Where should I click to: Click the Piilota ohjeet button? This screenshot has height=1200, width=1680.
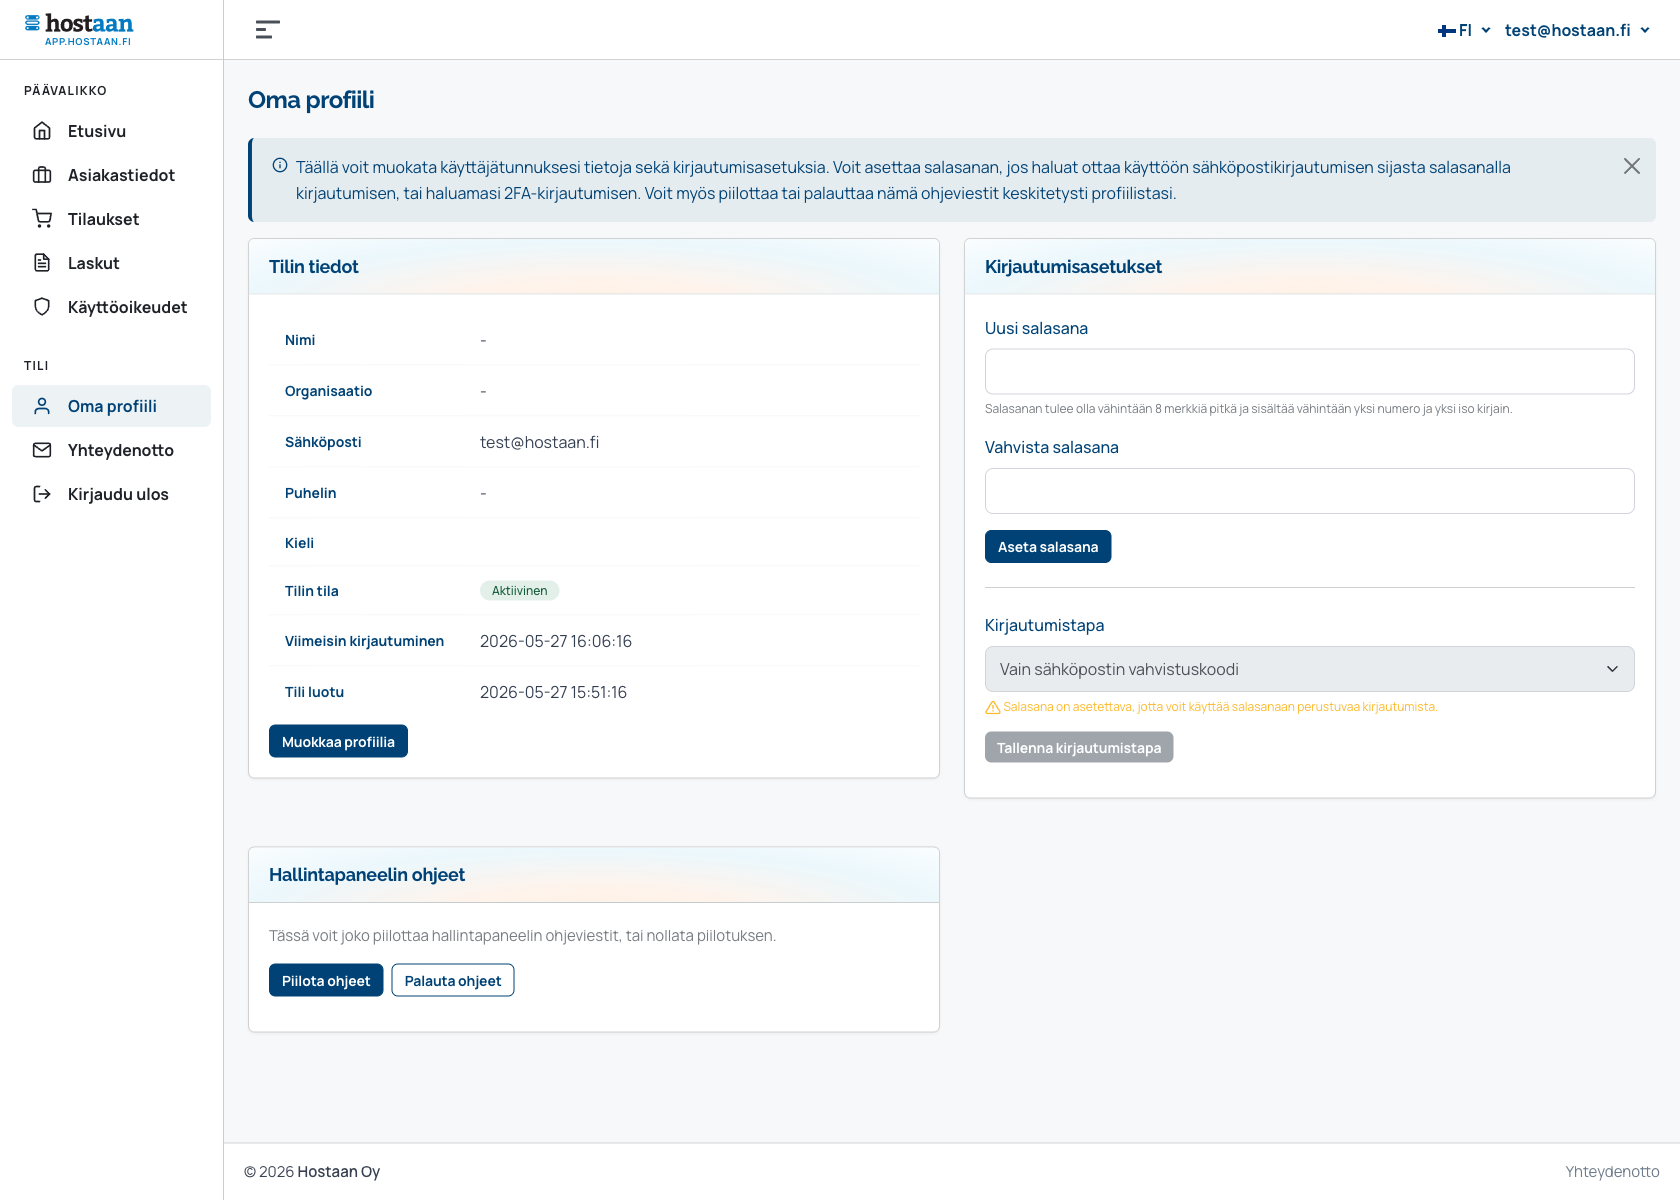pyautogui.click(x=326, y=980)
